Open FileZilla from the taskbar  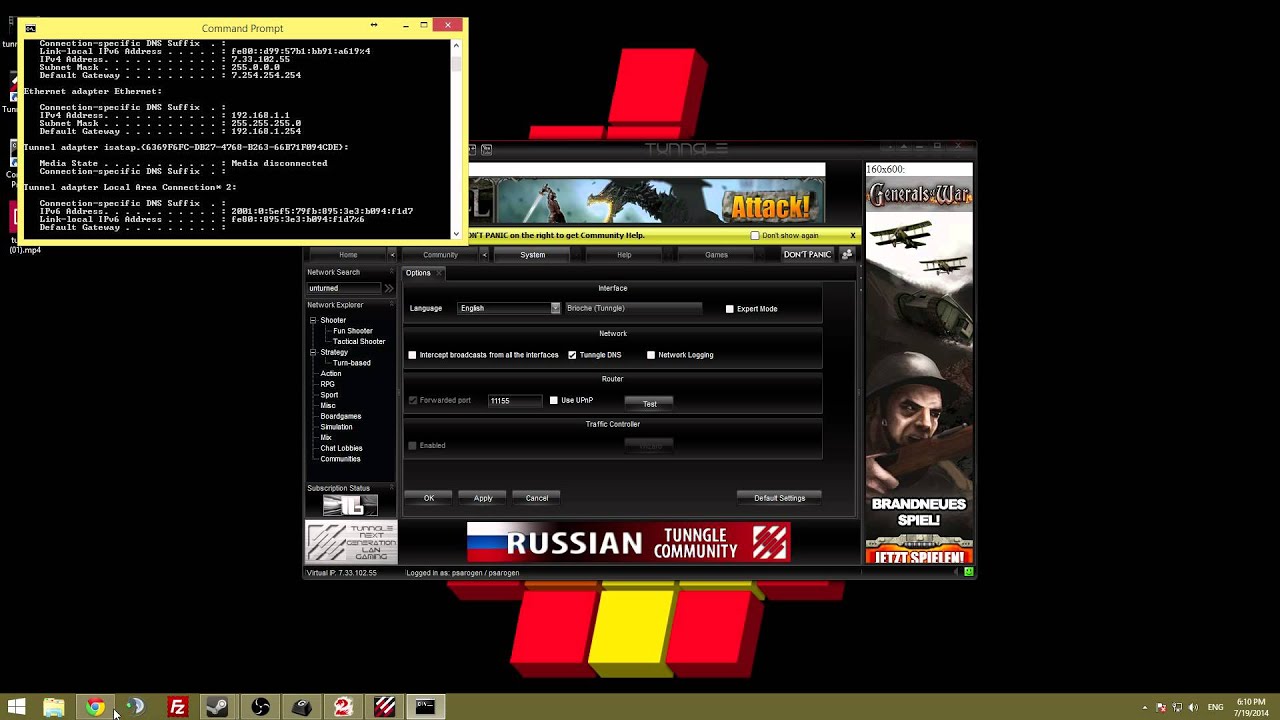coord(177,707)
